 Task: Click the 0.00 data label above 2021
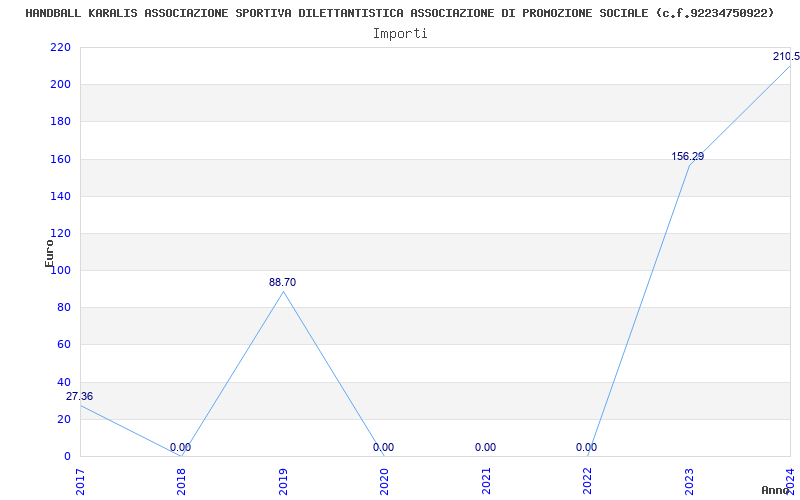click(485, 447)
